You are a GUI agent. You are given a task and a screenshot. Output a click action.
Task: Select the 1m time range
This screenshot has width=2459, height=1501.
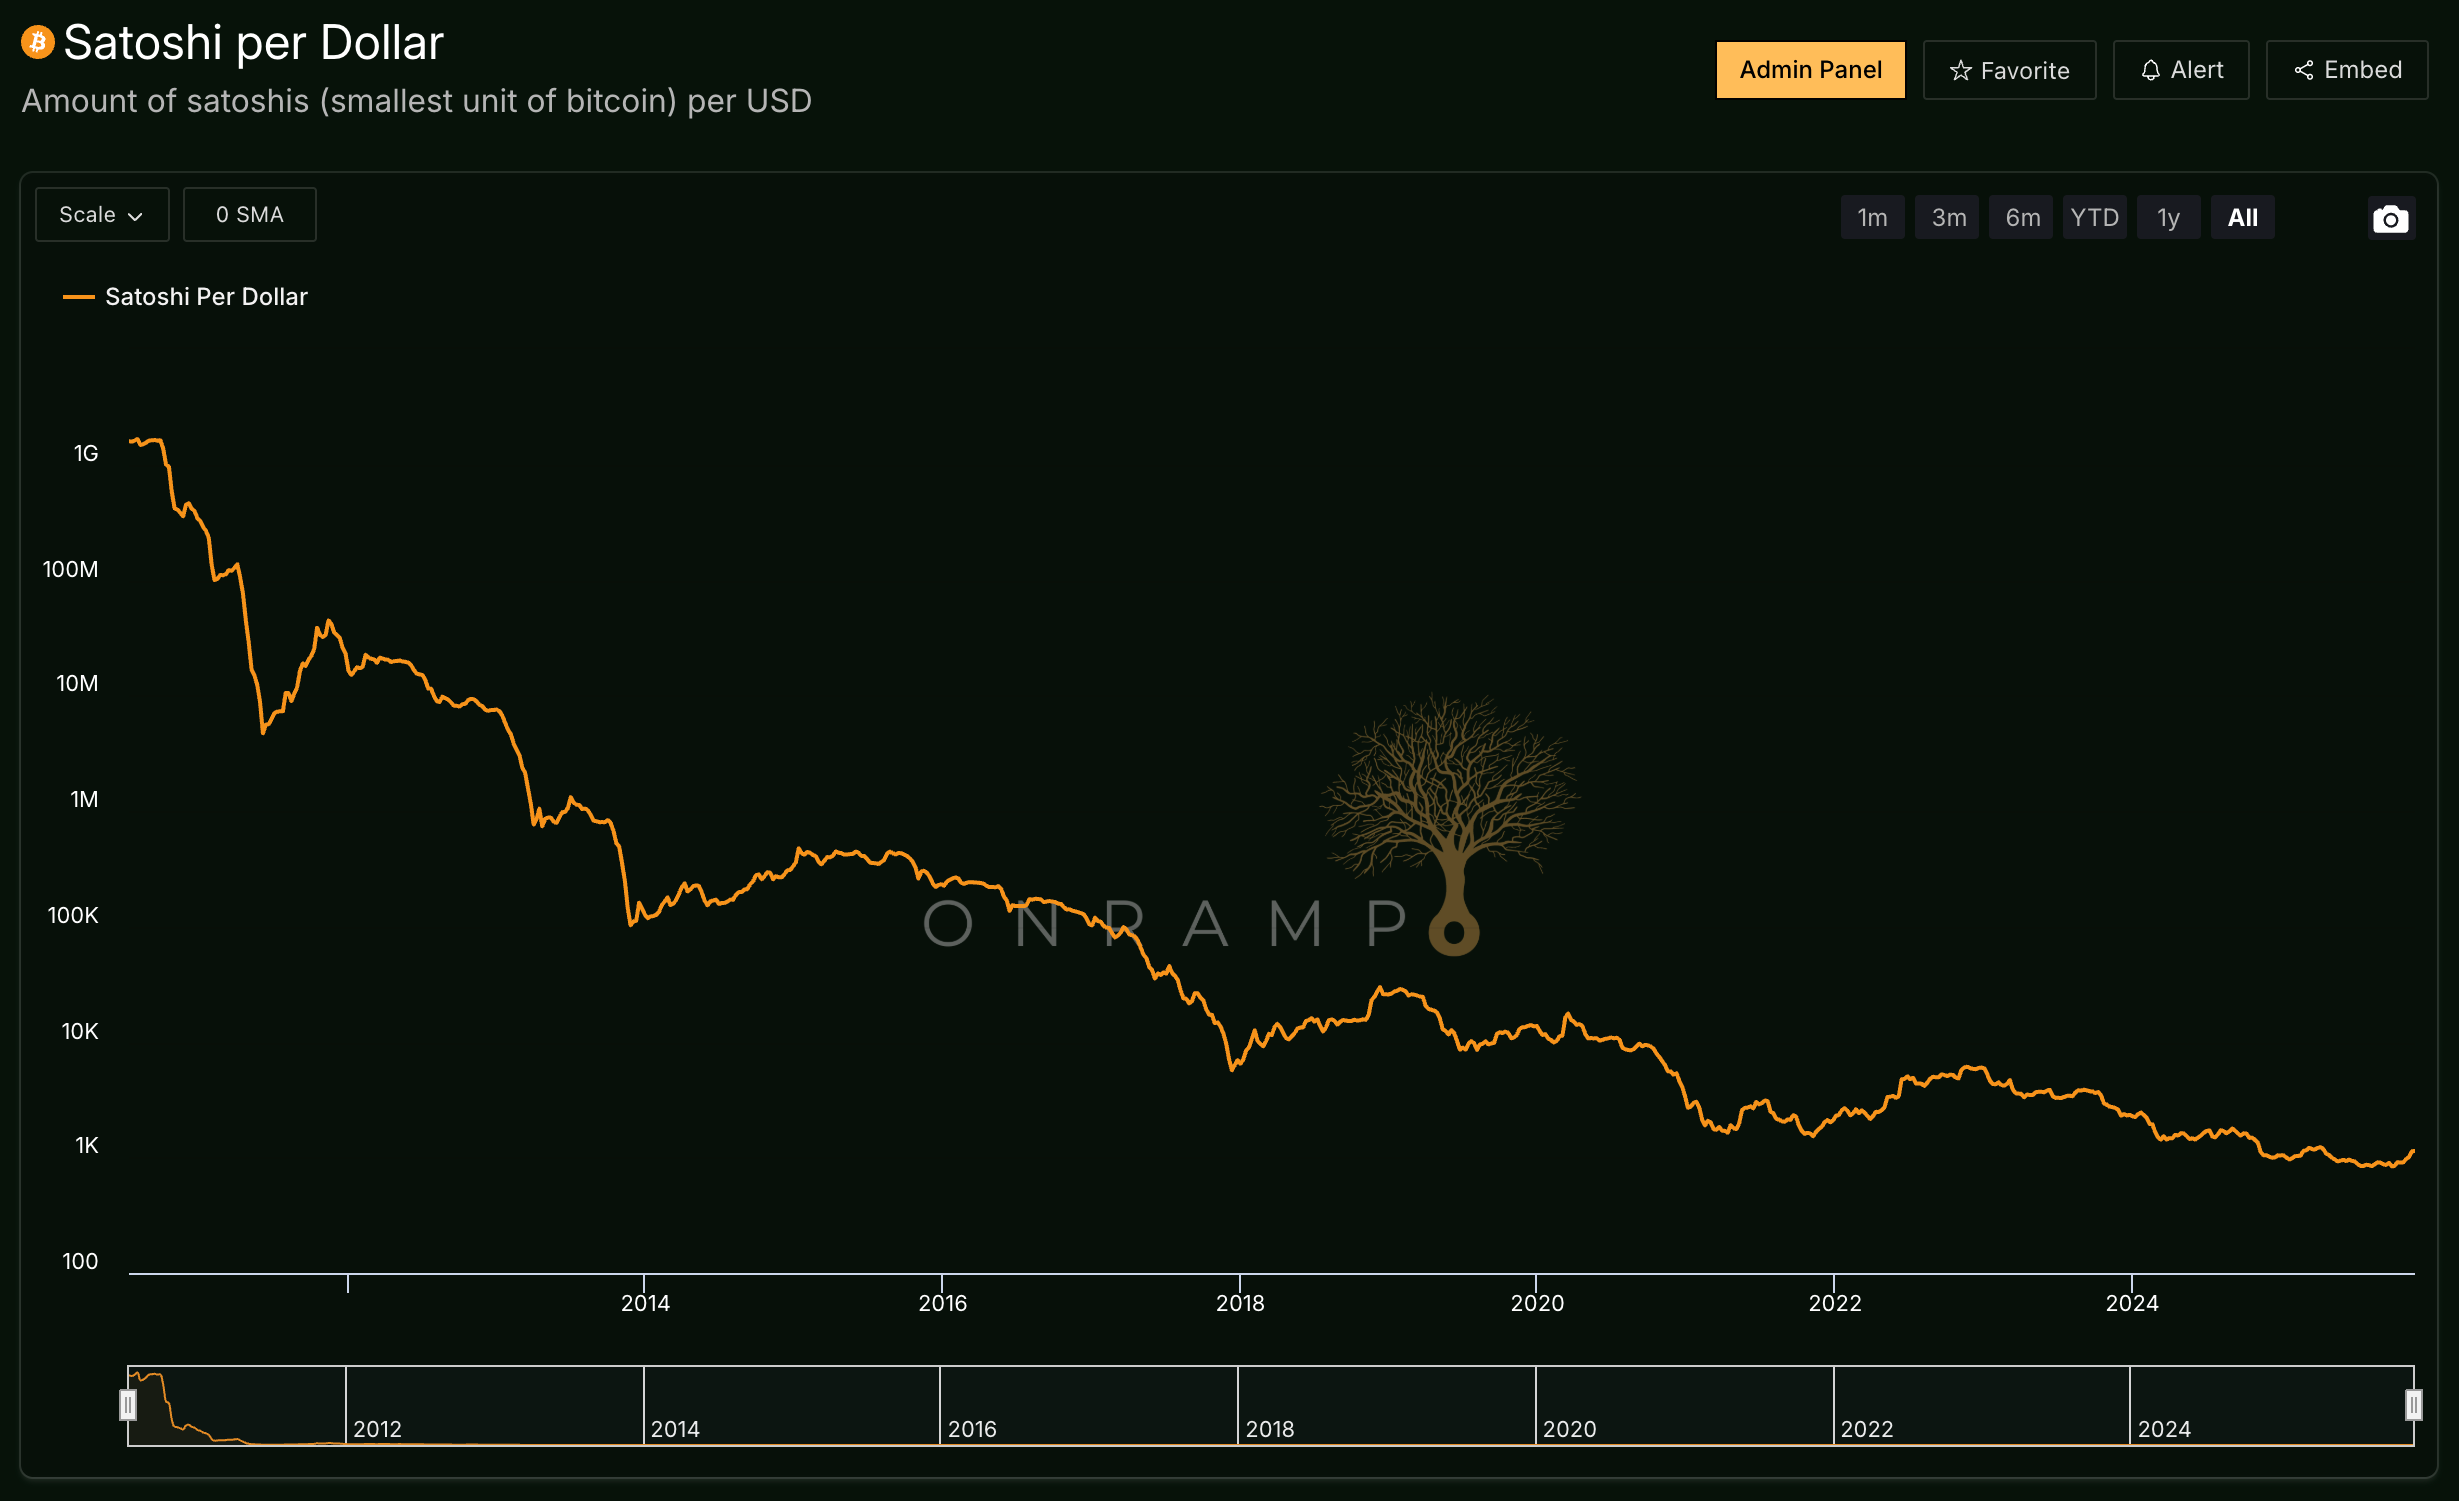(x=1872, y=218)
